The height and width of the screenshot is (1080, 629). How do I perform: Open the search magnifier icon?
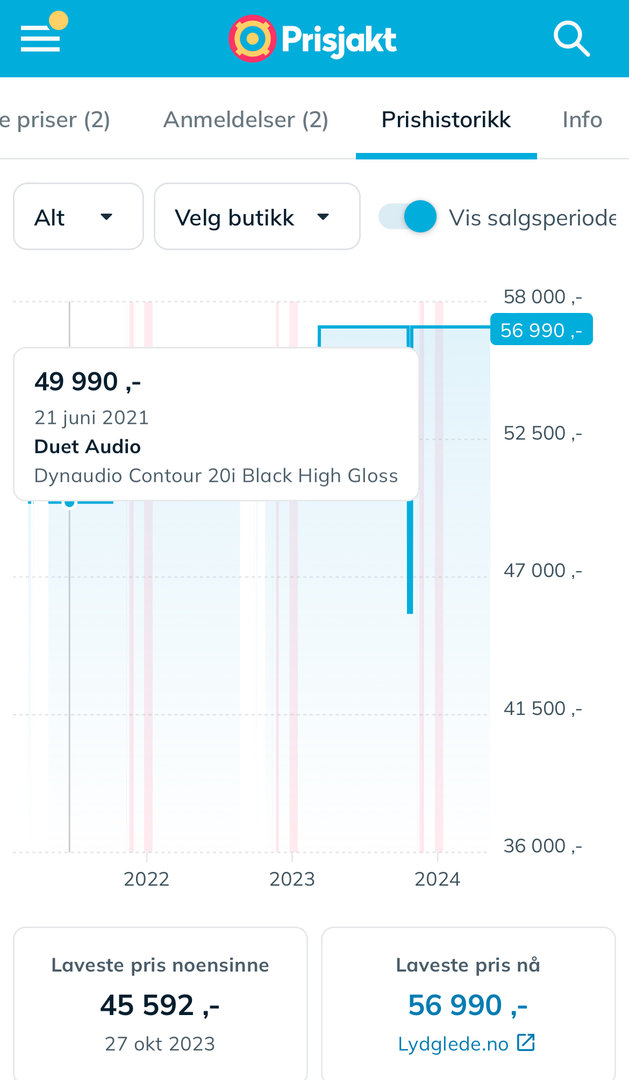[571, 39]
